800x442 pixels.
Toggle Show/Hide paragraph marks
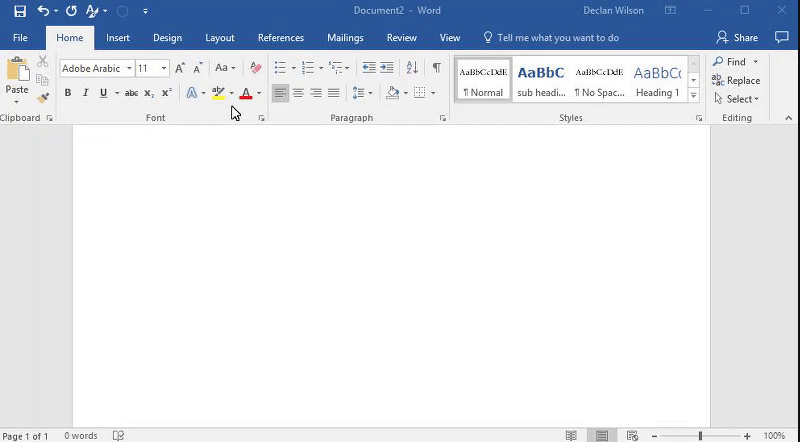click(x=436, y=68)
